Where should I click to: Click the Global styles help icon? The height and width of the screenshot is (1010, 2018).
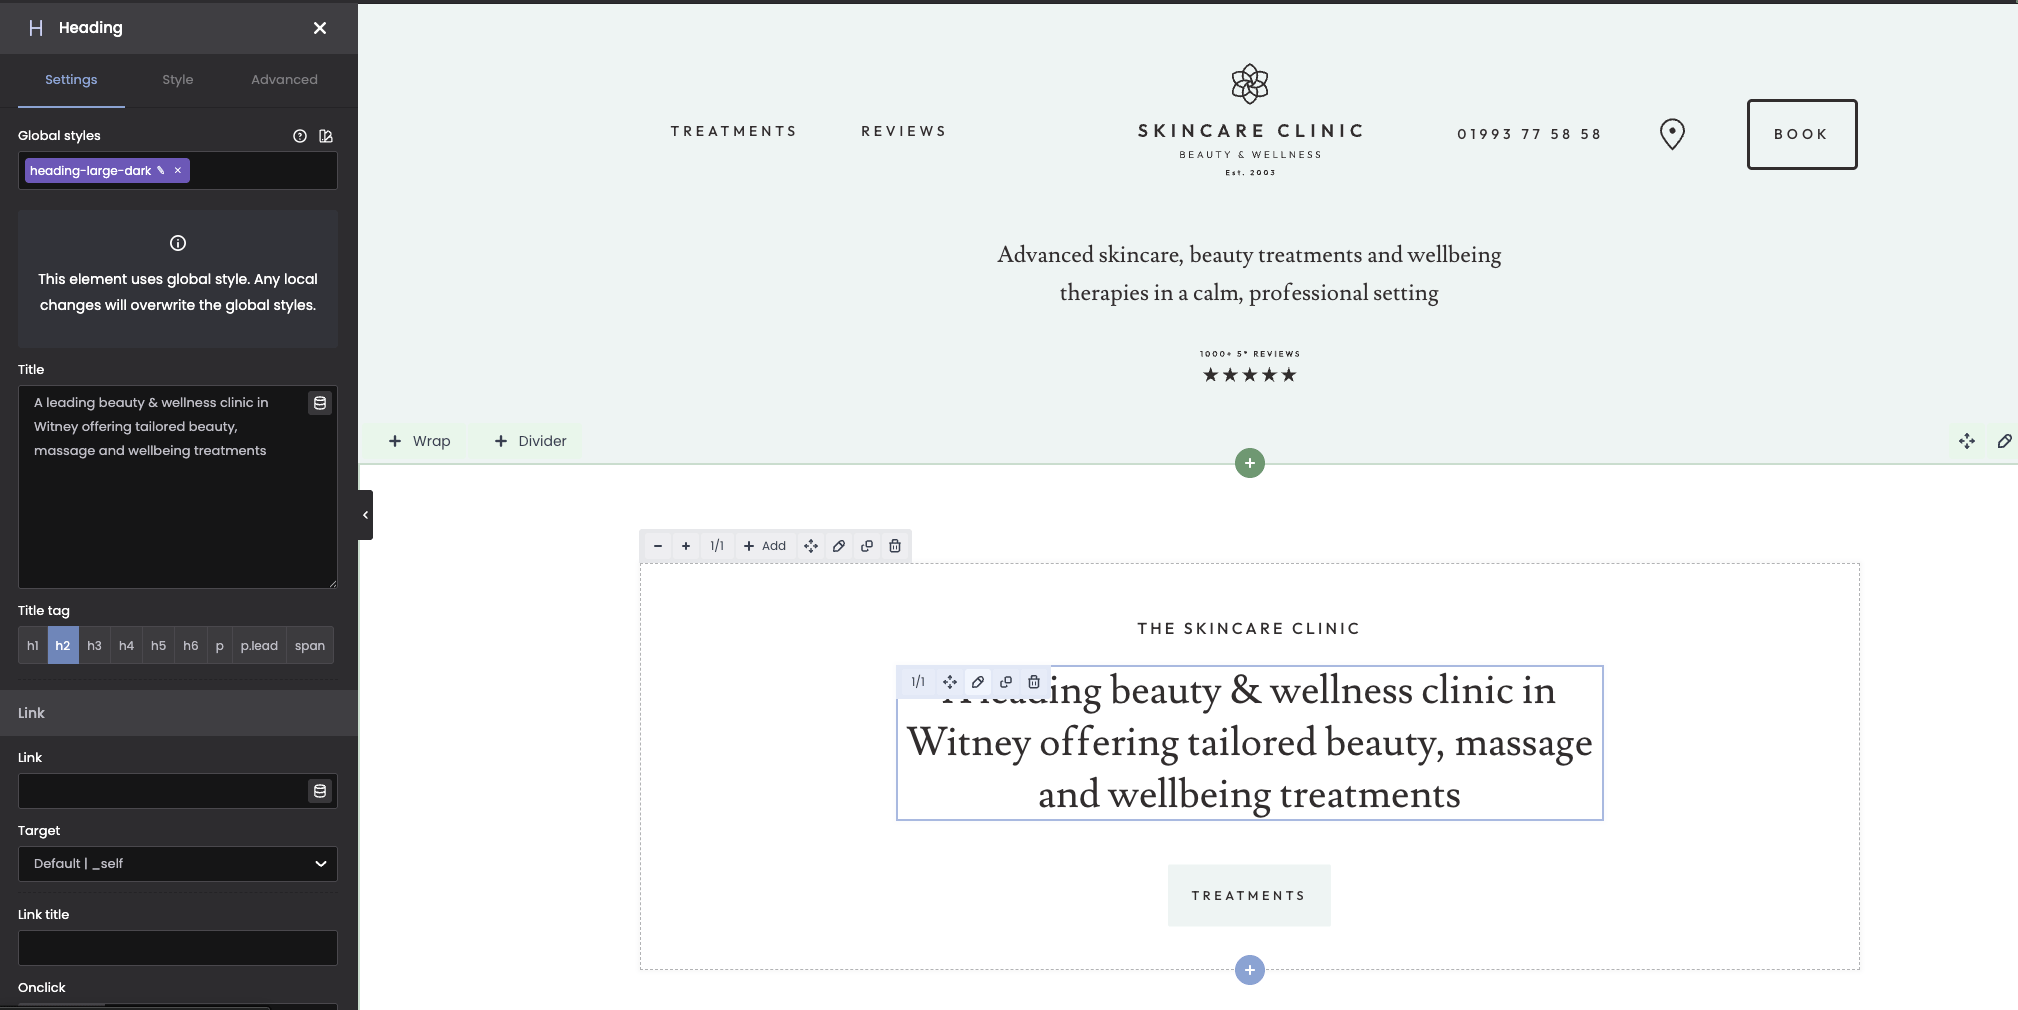click(300, 136)
